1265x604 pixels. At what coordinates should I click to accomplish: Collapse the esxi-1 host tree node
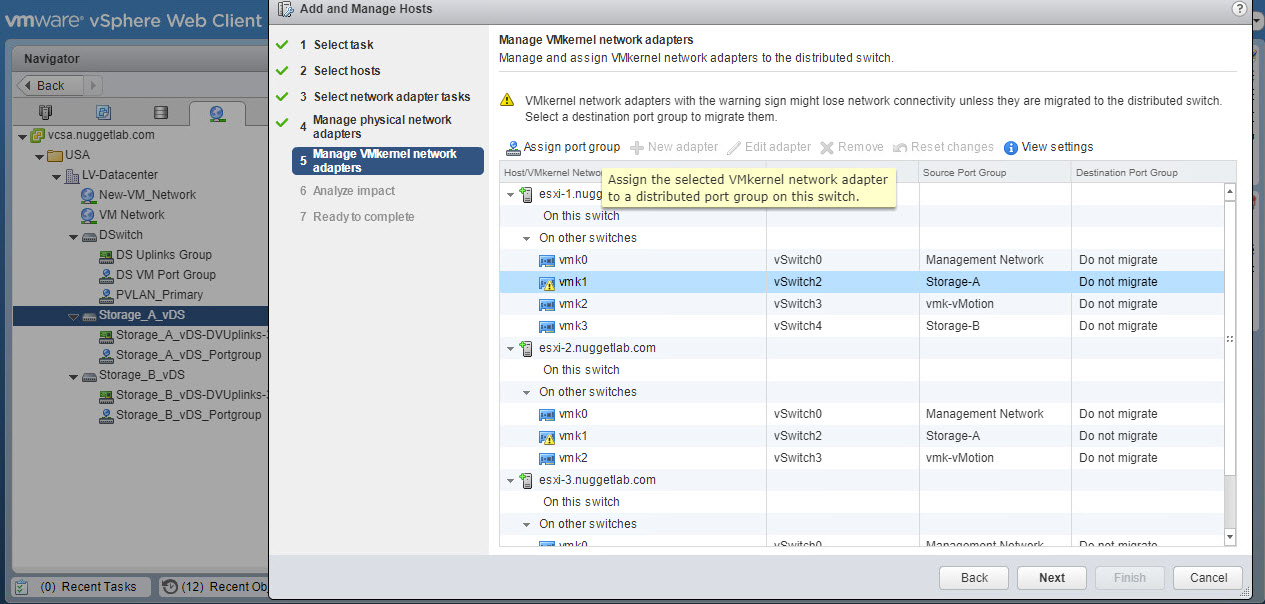pos(511,194)
